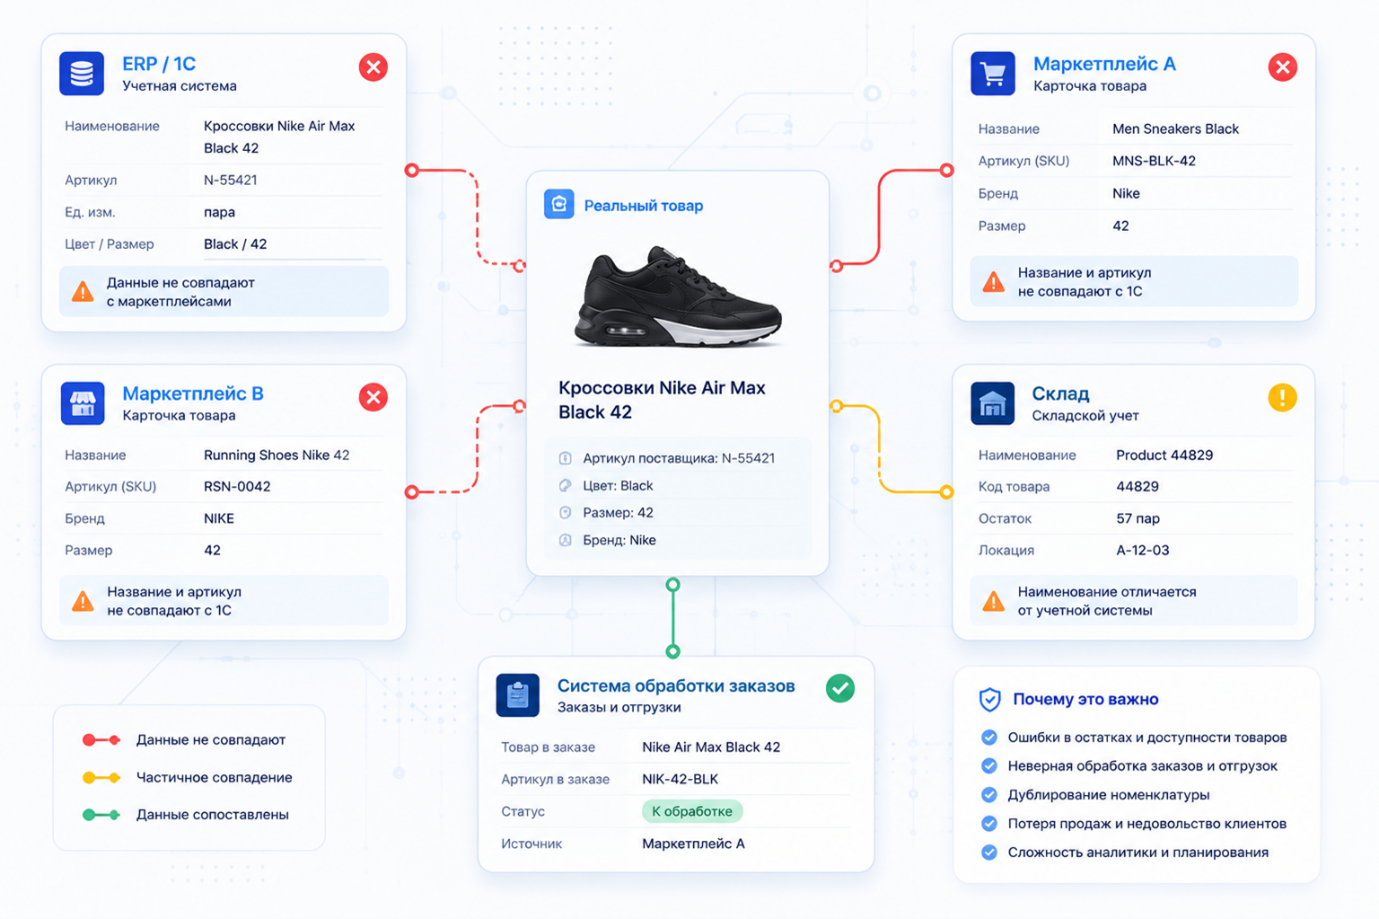This screenshot has height=919, width=1379.
Task: Click the Маркетплейс B card title
Action: [x=193, y=394]
